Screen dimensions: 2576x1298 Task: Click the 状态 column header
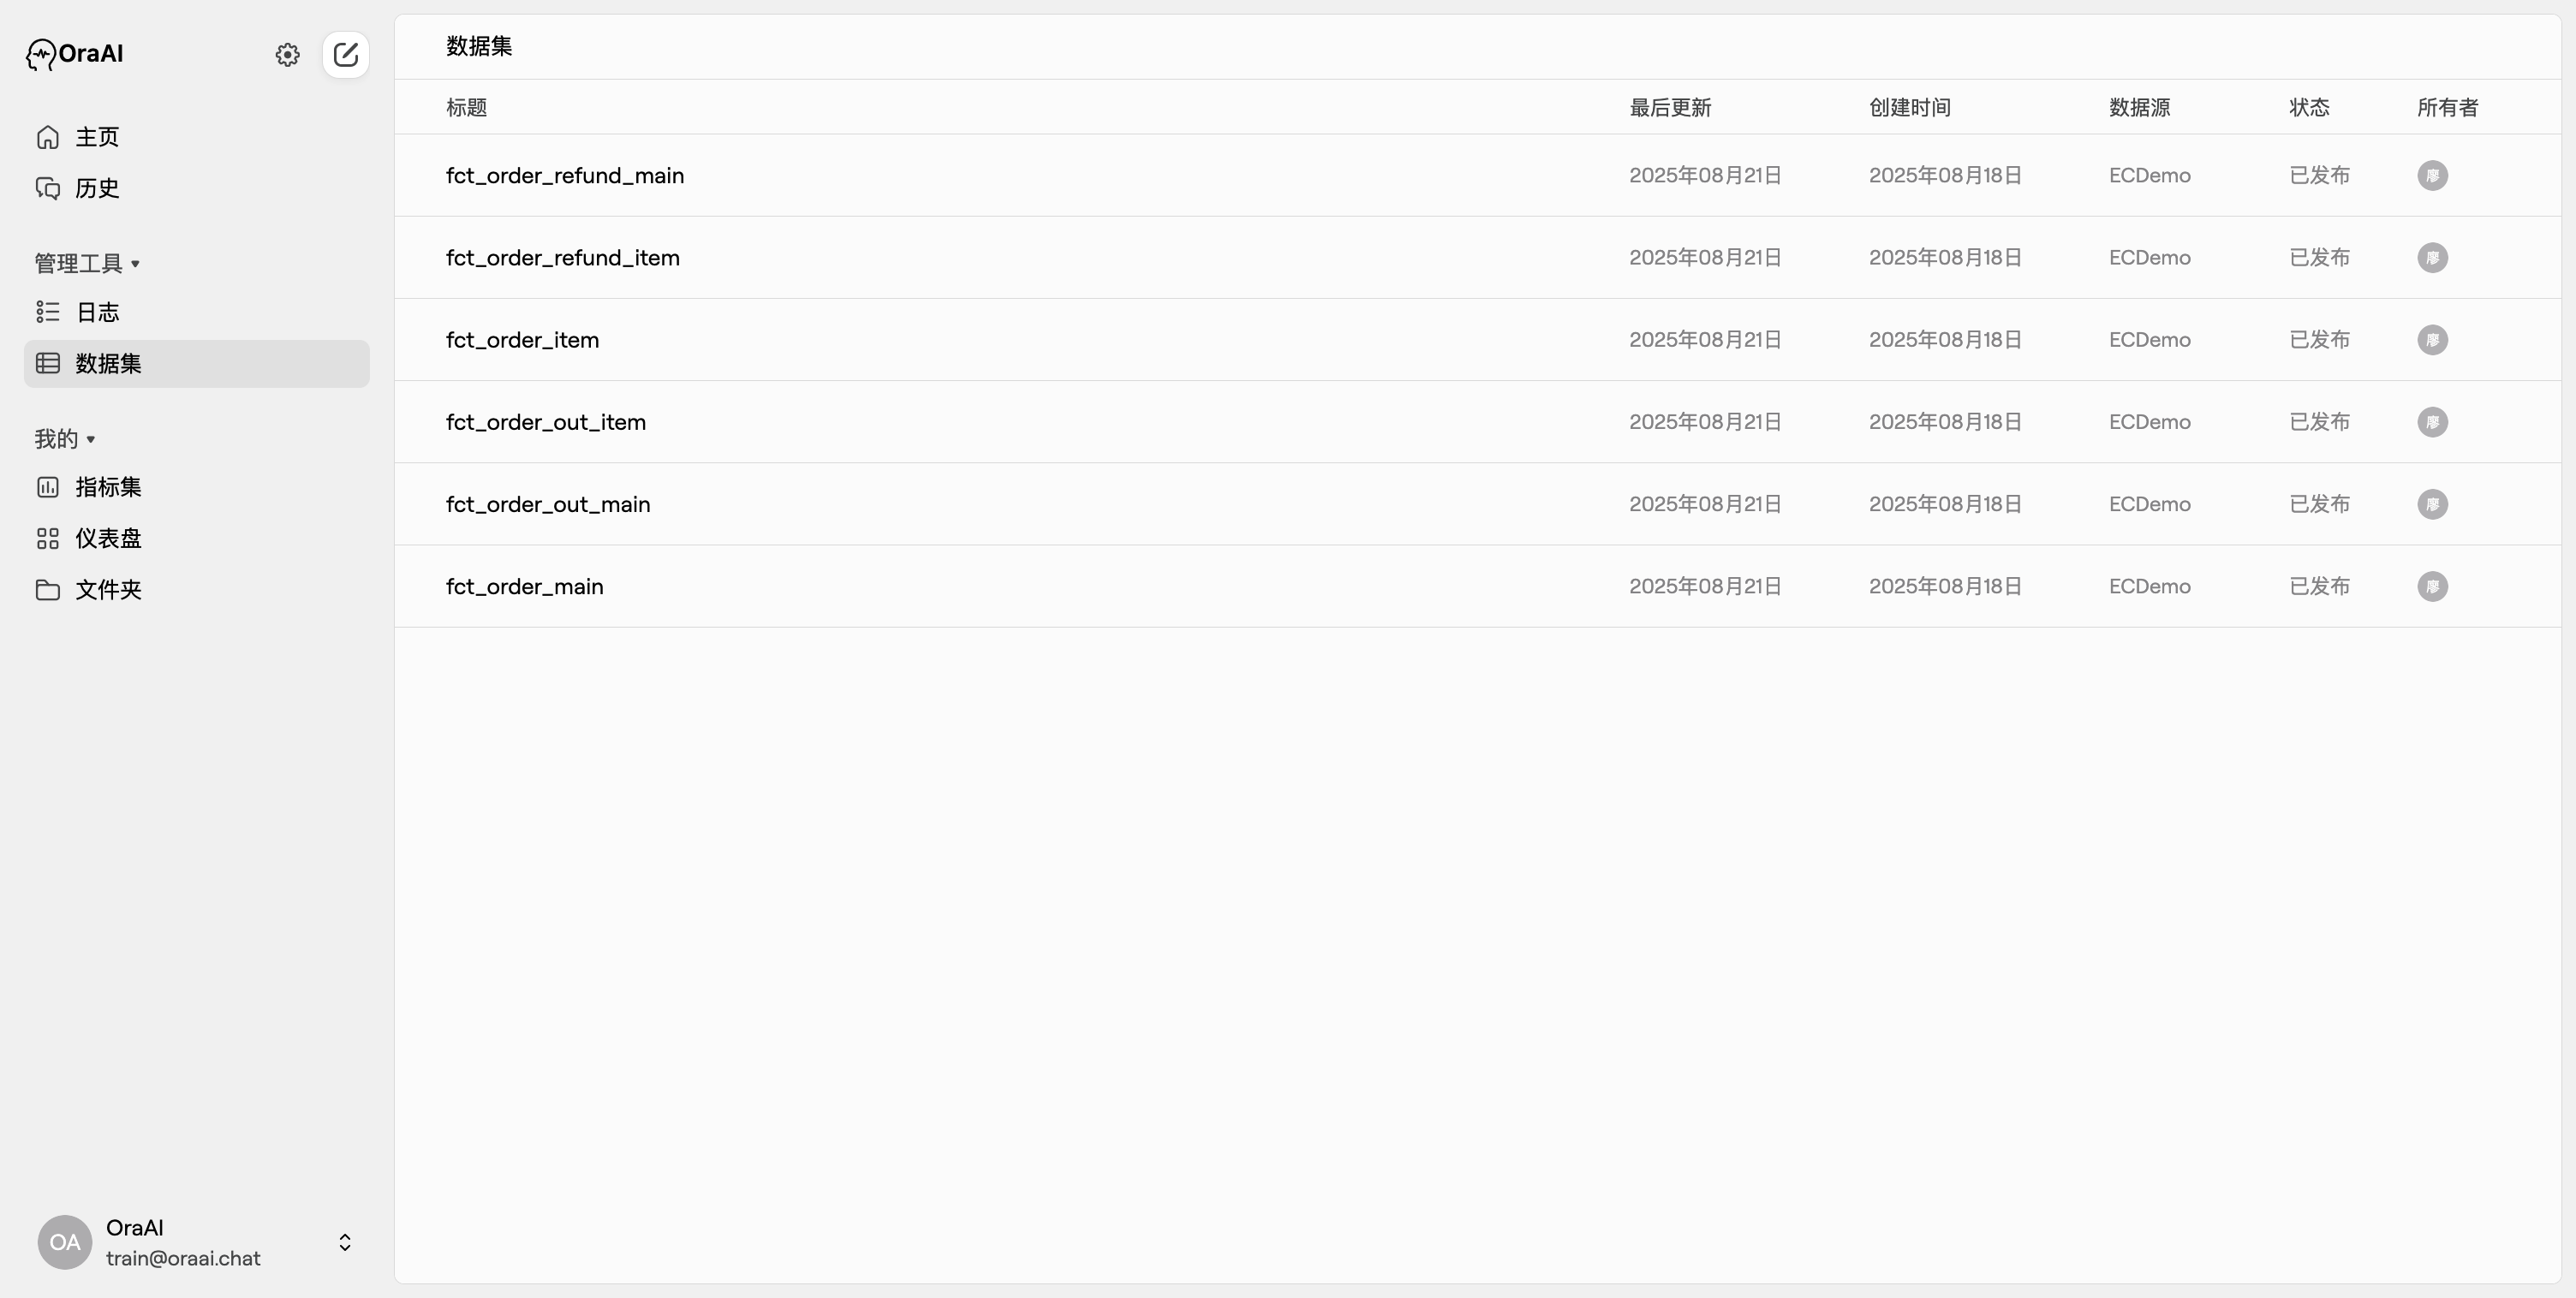click(2309, 107)
